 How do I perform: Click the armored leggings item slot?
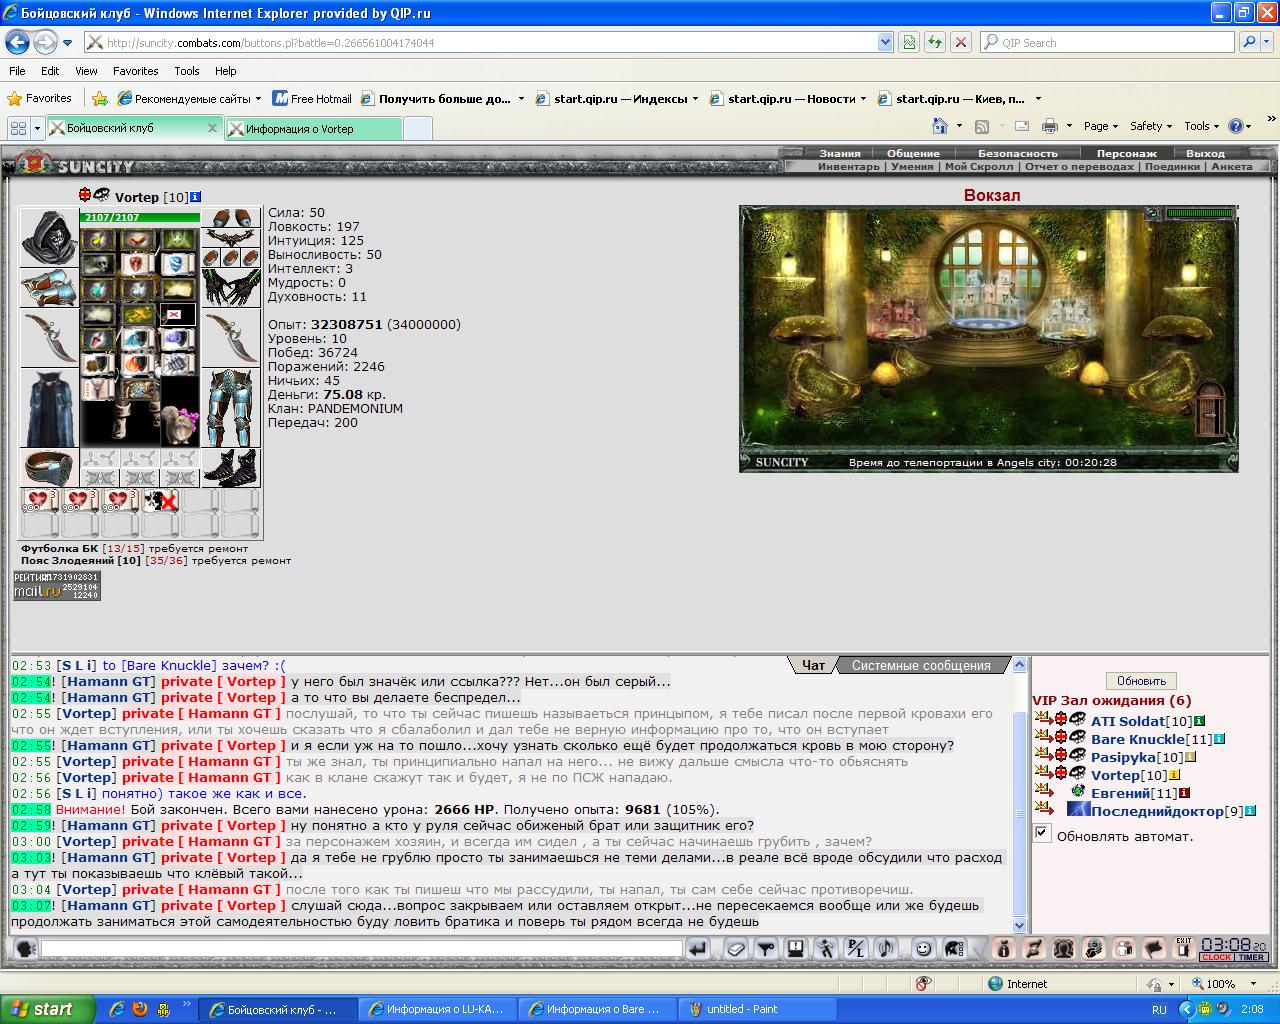coord(231,408)
